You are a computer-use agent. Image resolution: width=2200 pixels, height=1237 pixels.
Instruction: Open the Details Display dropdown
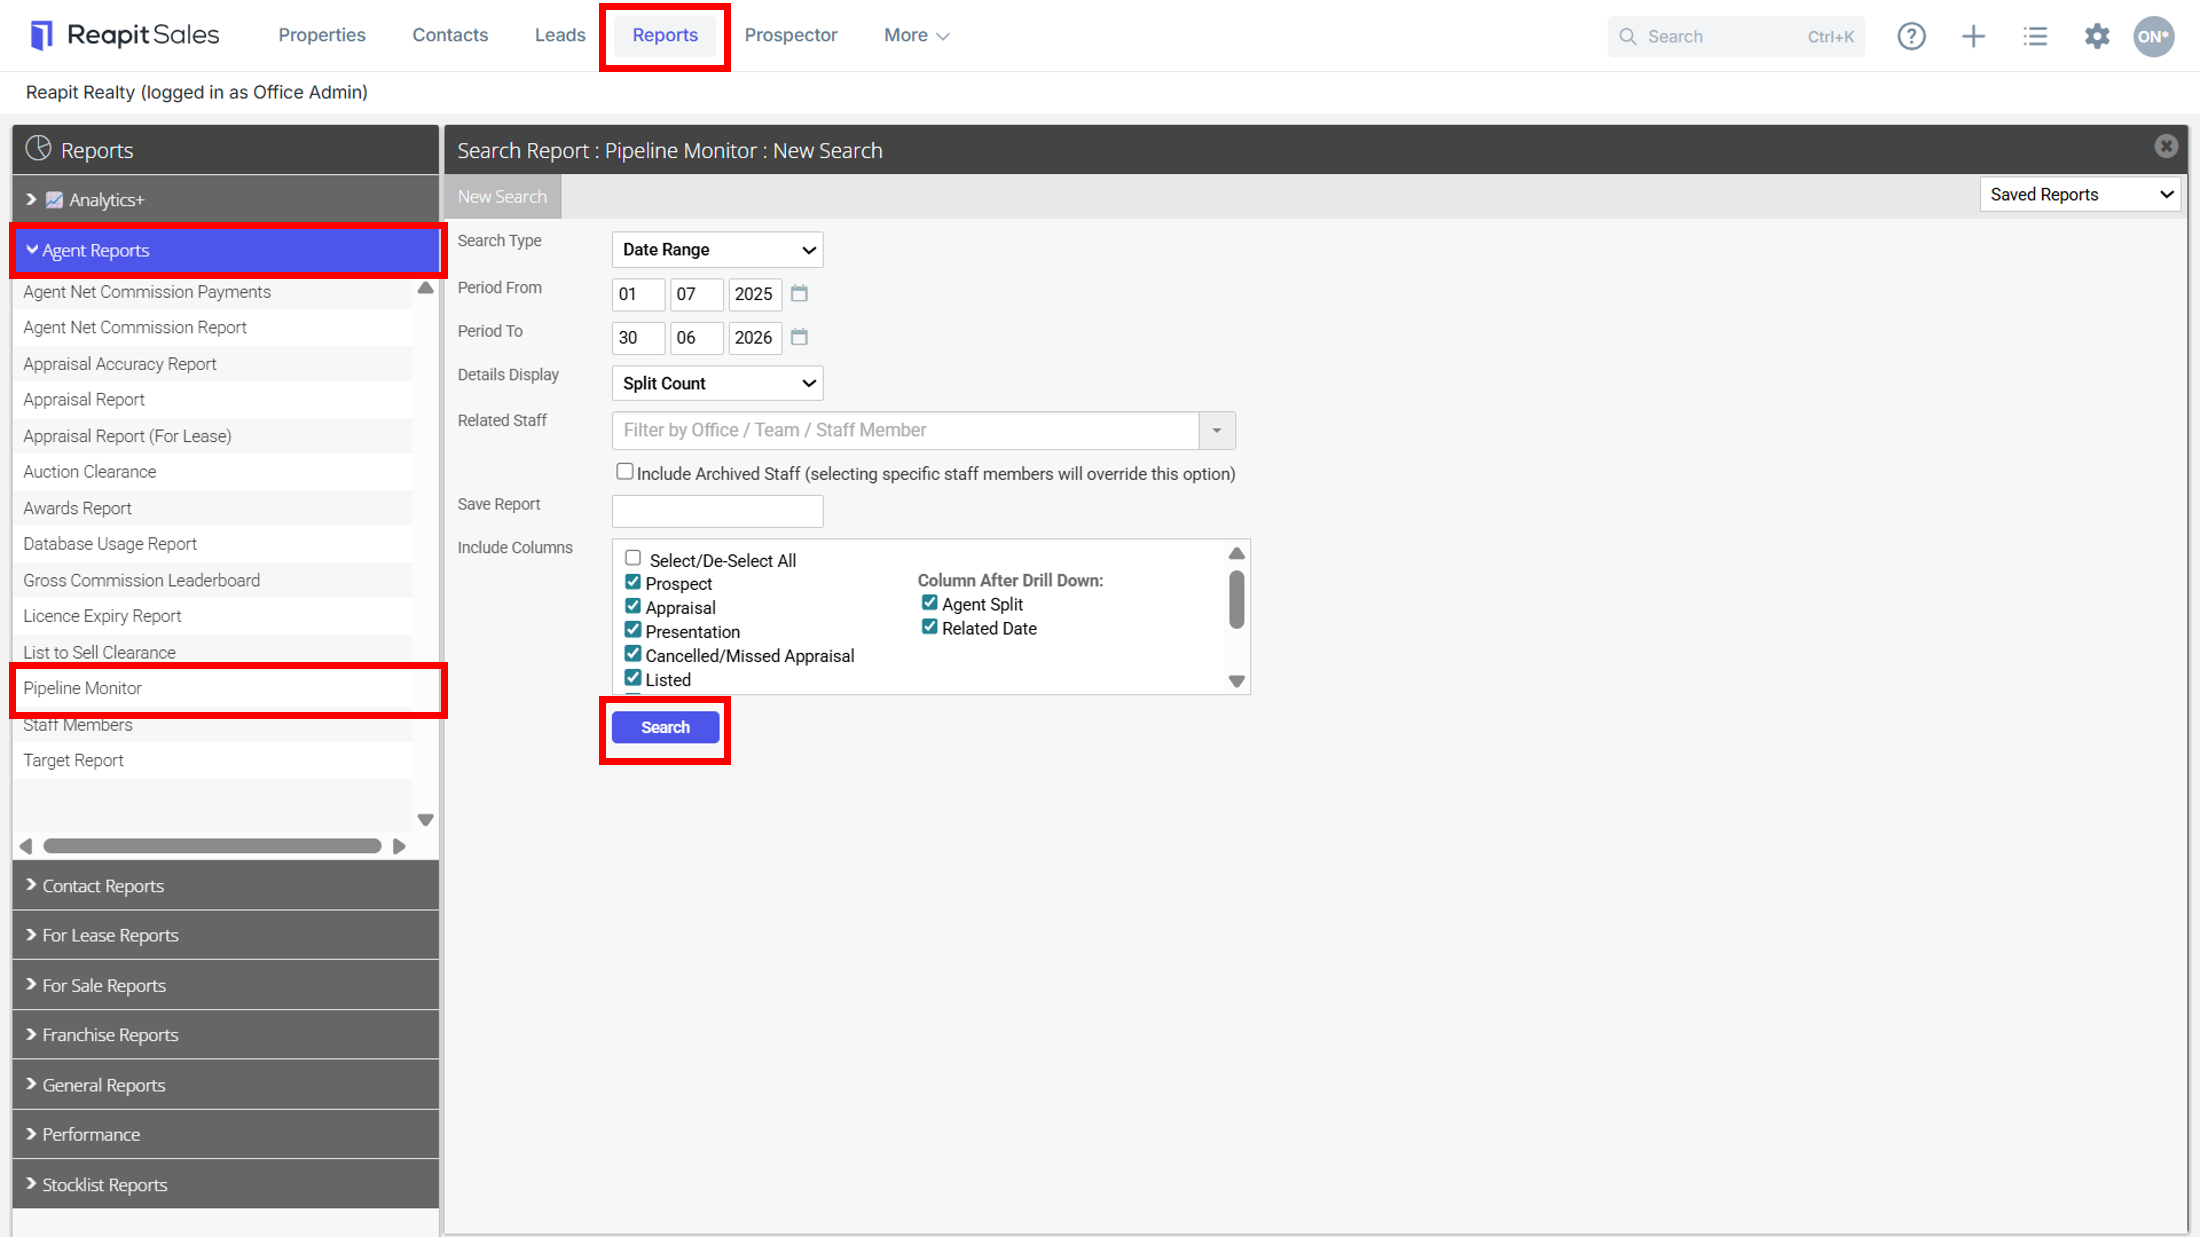717,383
